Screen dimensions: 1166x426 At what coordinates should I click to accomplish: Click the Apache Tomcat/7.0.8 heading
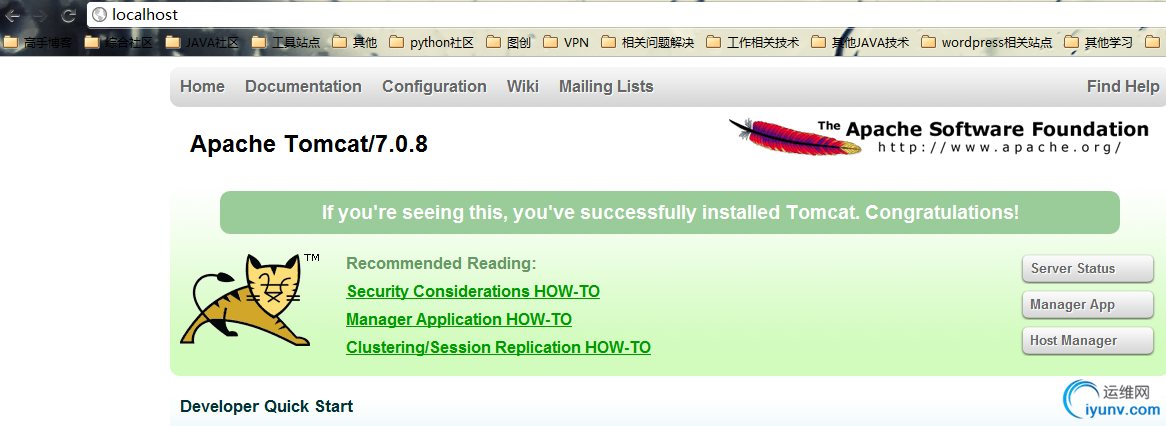[x=309, y=144]
